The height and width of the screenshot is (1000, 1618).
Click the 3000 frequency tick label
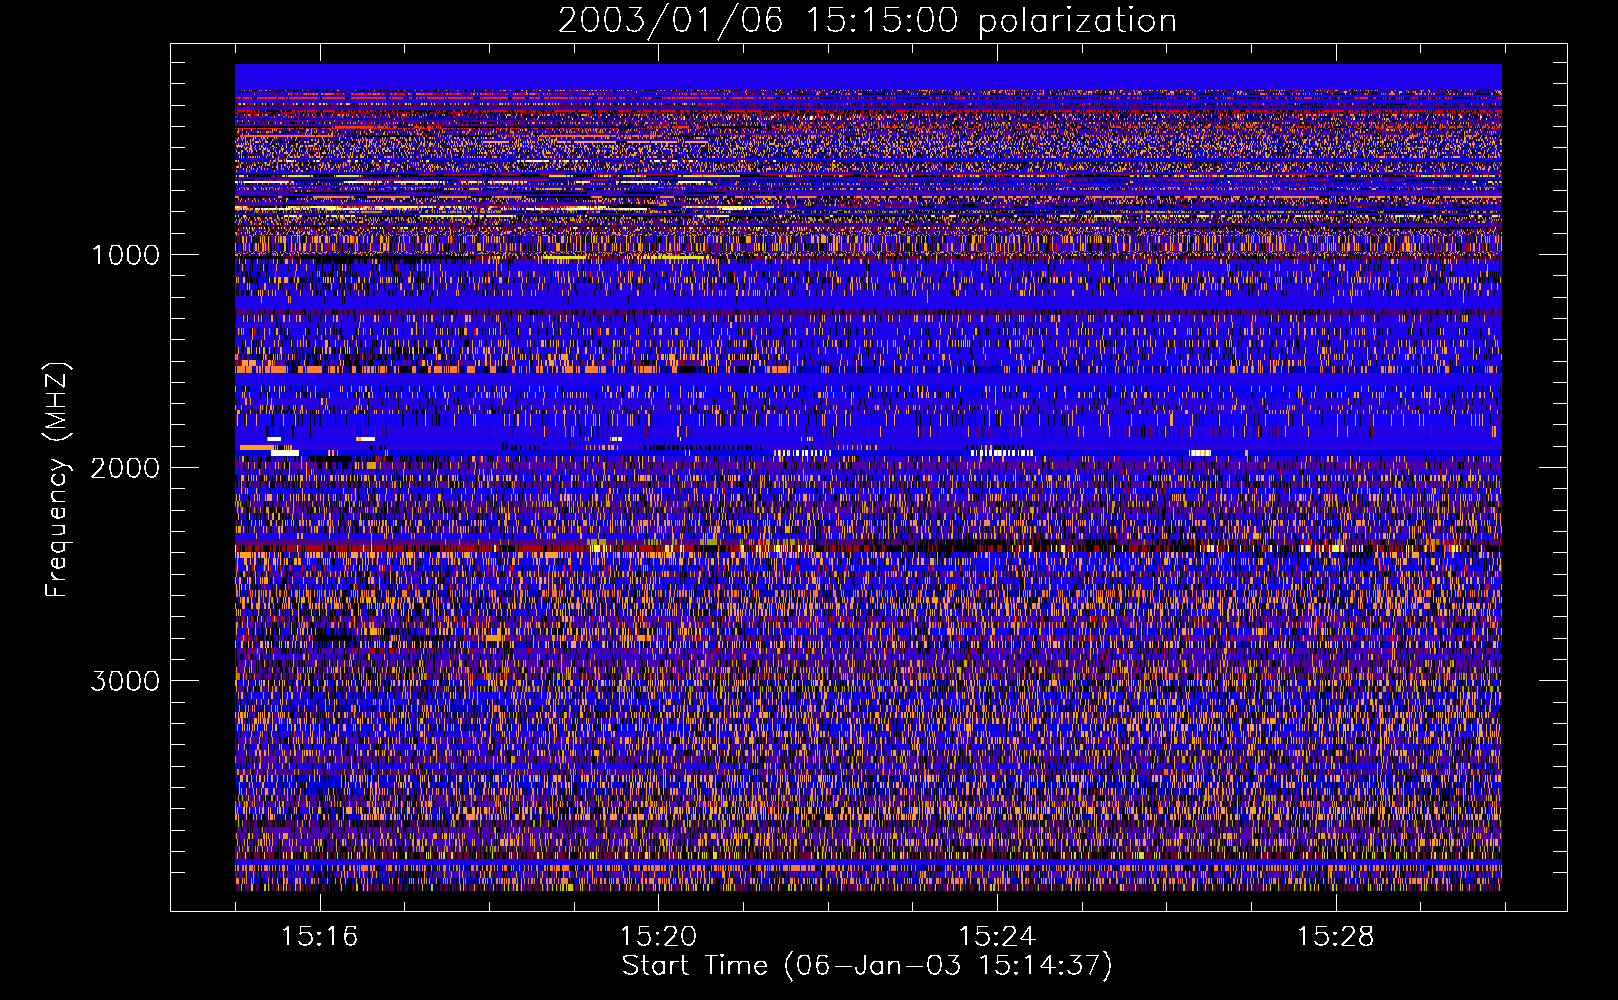pos(125,681)
